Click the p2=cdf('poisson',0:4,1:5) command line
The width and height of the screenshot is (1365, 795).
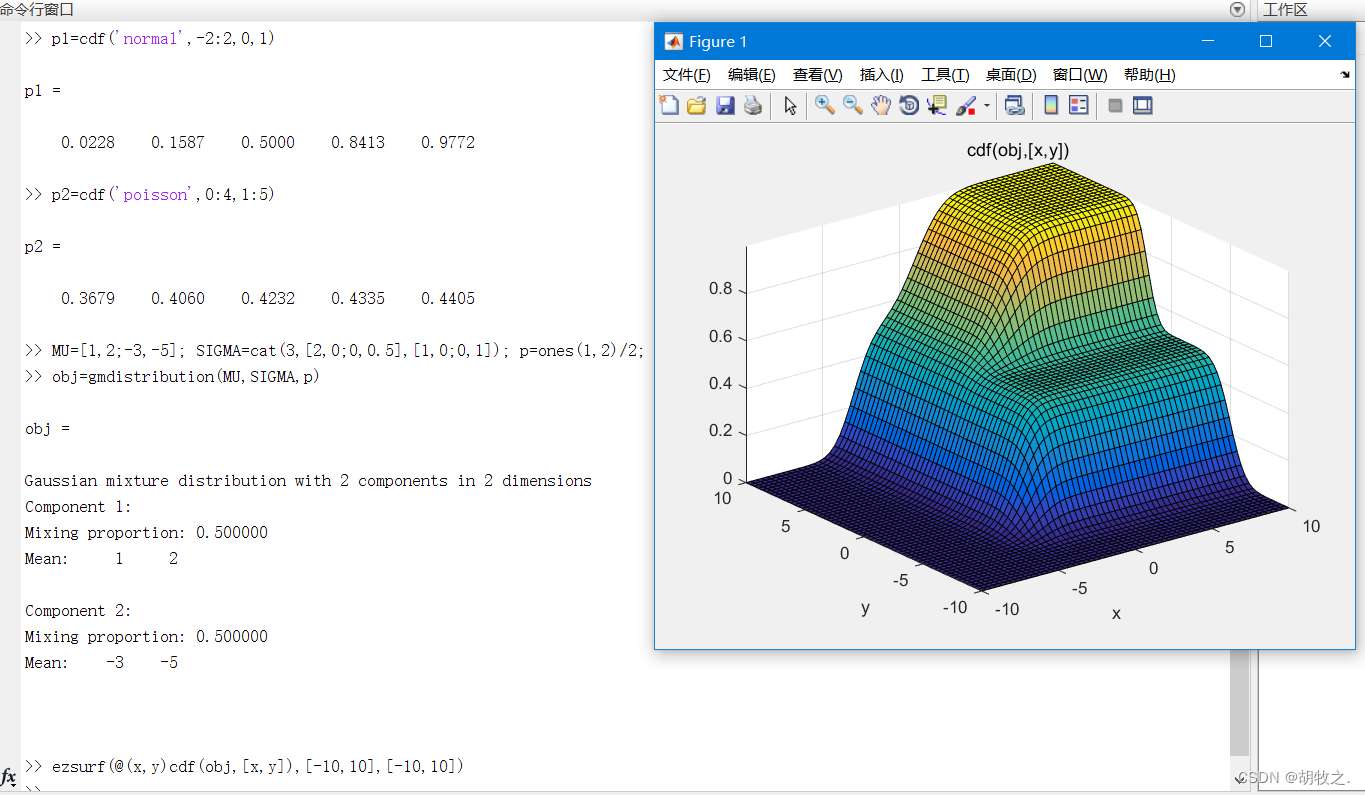click(149, 195)
